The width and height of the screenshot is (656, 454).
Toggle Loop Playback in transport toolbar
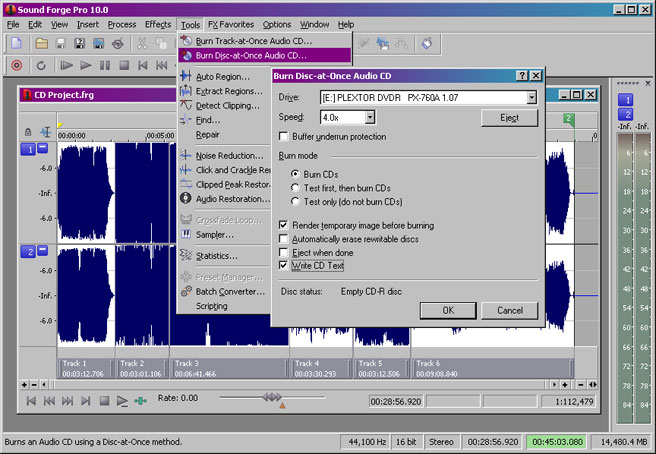pyautogui.click(x=41, y=65)
